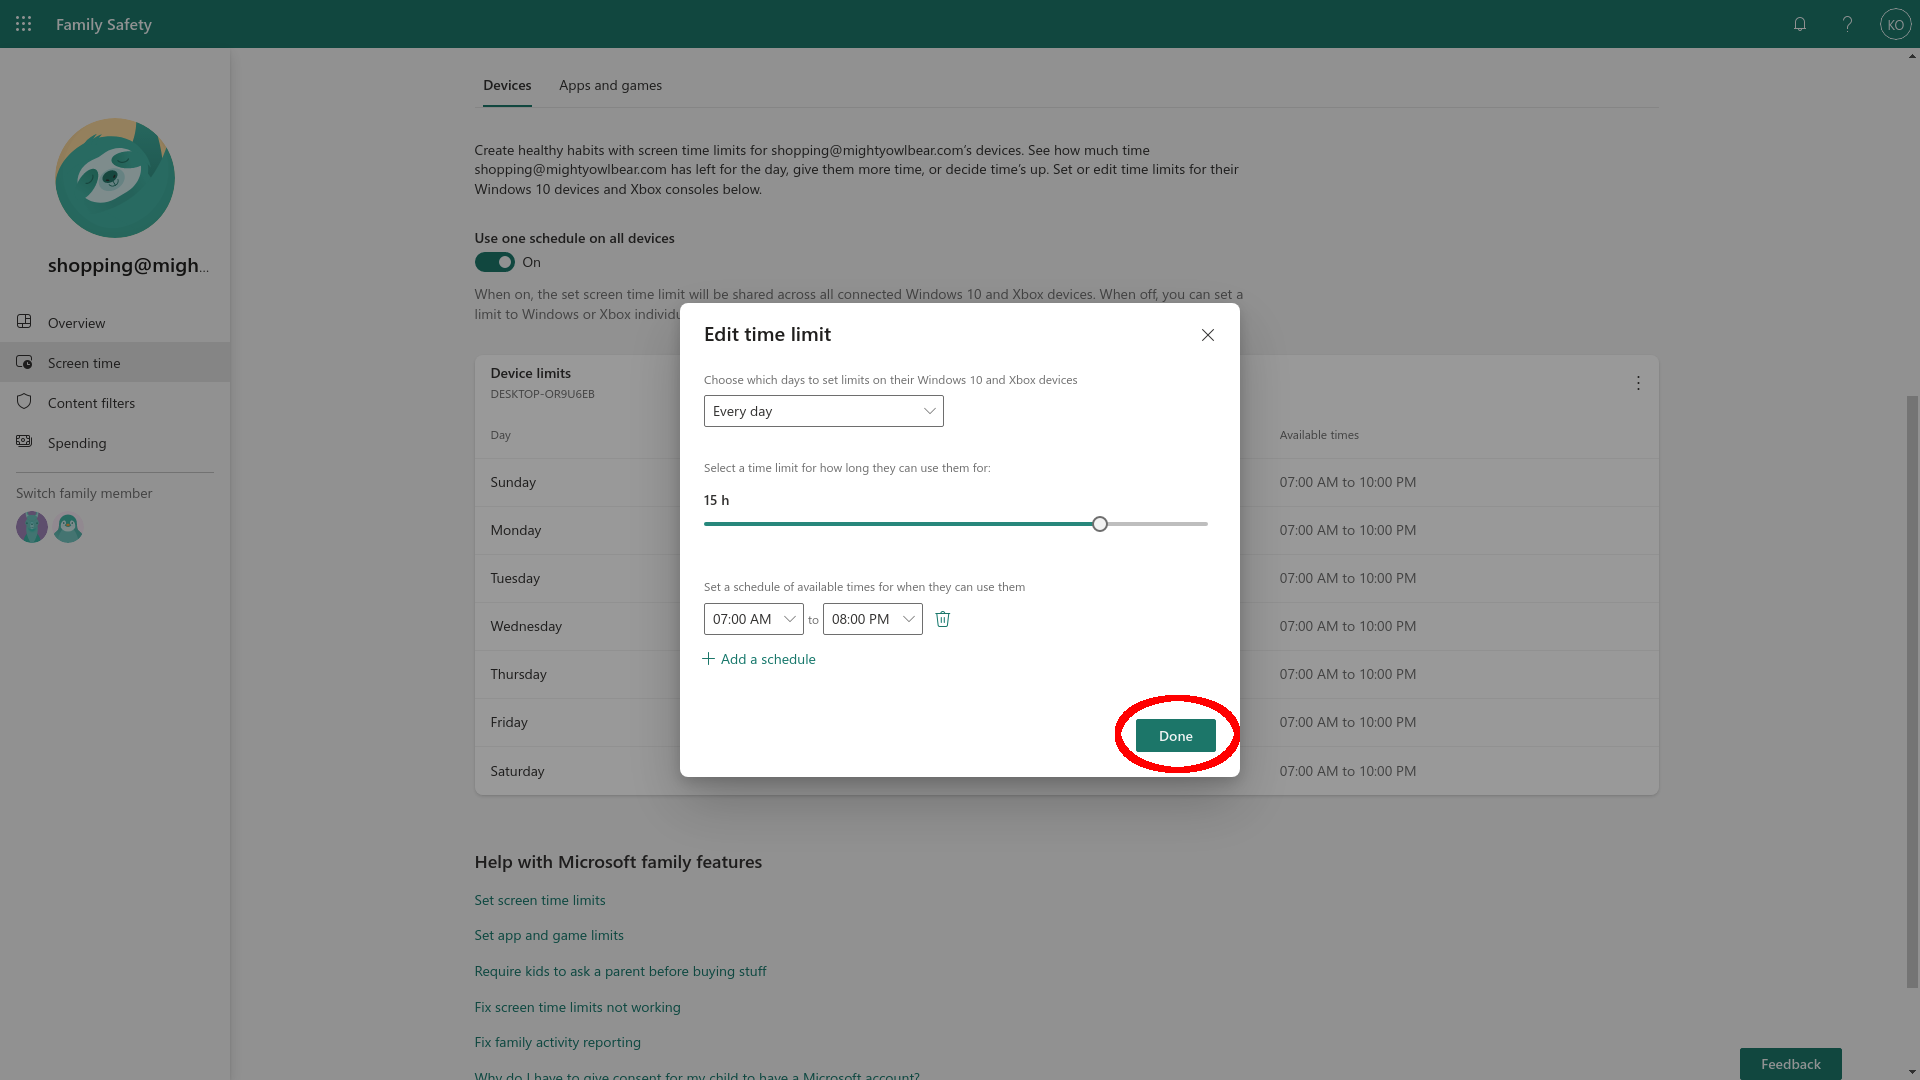Select the Saturday row
Image resolution: width=1920 pixels, height=1080 pixels.
[x=1066, y=771]
